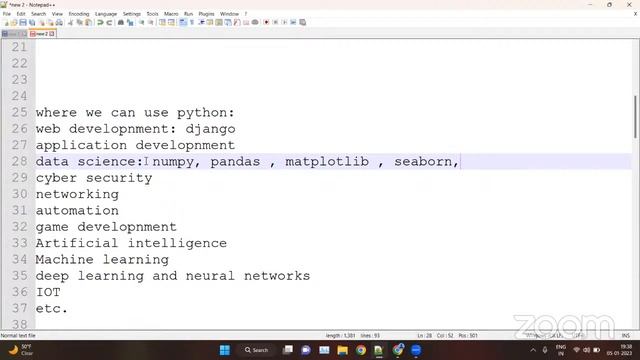Open the ? help menu
The width and height of the screenshot is (640, 360).
[246, 14]
